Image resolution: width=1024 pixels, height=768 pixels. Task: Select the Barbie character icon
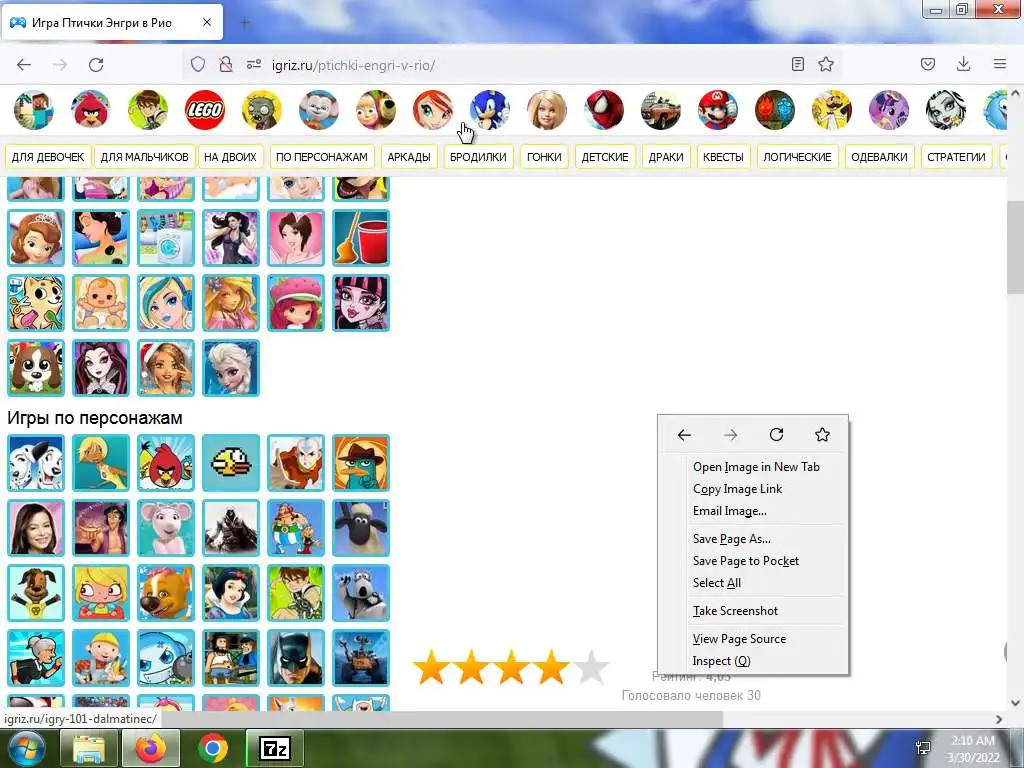click(547, 110)
